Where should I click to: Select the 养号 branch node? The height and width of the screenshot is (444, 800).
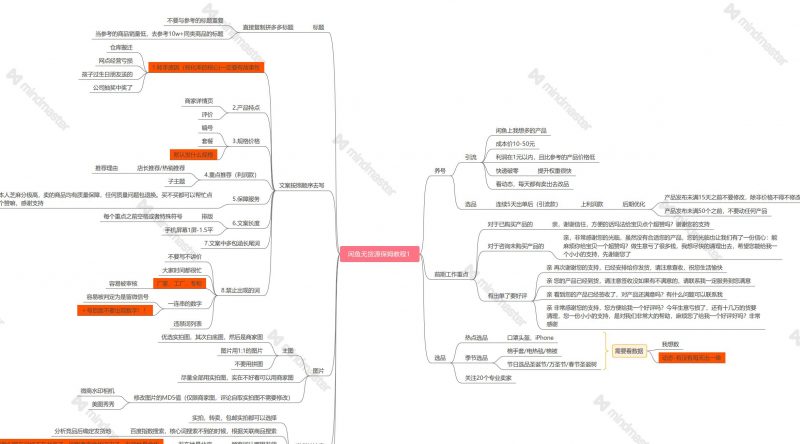pyautogui.click(x=440, y=171)
